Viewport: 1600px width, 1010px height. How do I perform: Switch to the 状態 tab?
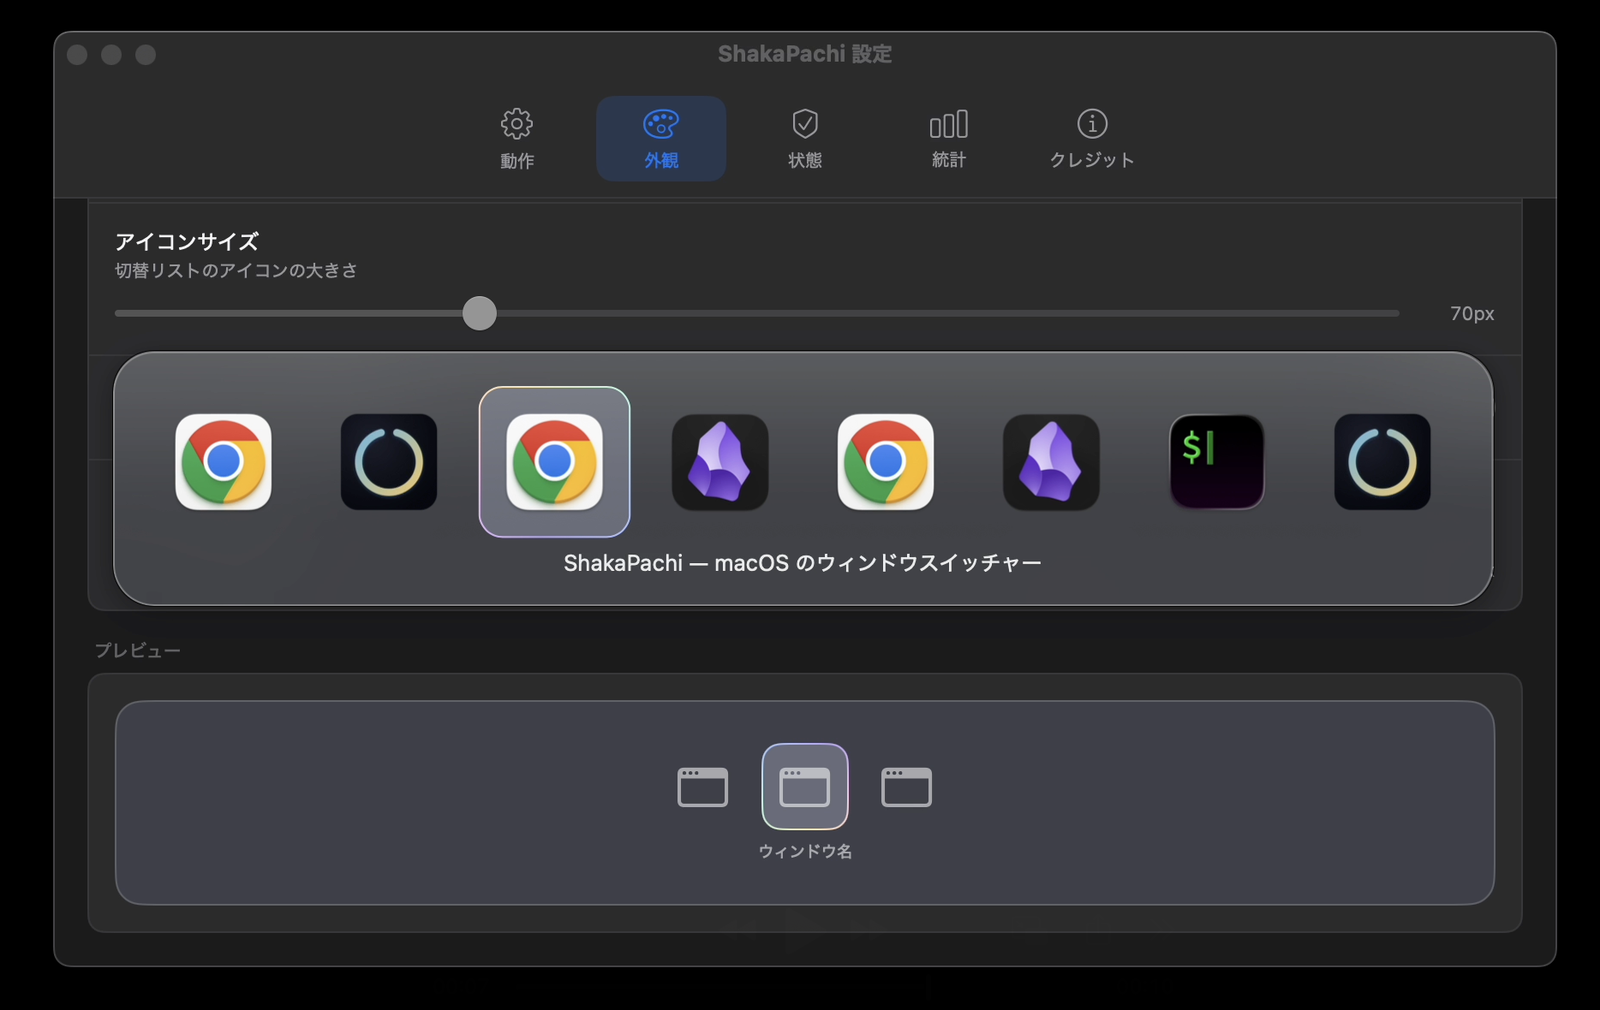point(805,139)
